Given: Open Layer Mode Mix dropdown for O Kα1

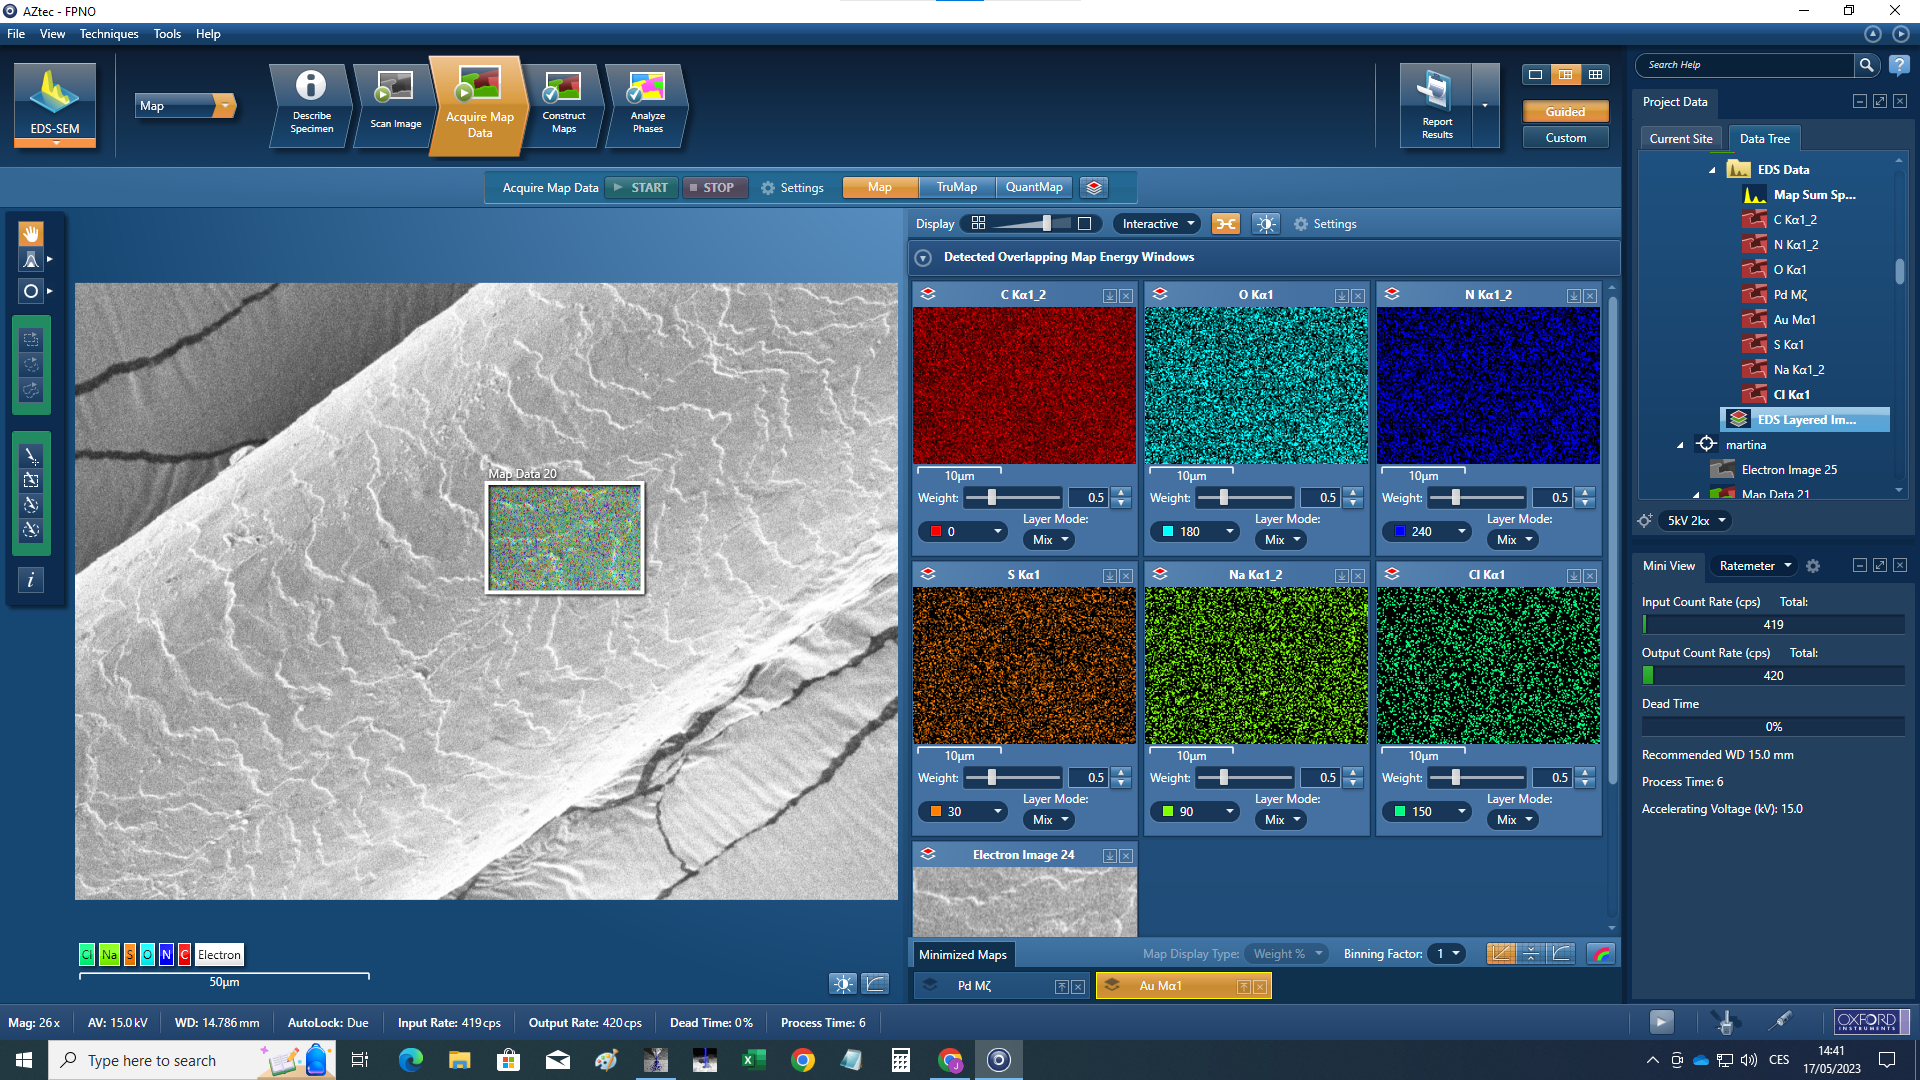Looking at the screenshot, I should 1281,540.
